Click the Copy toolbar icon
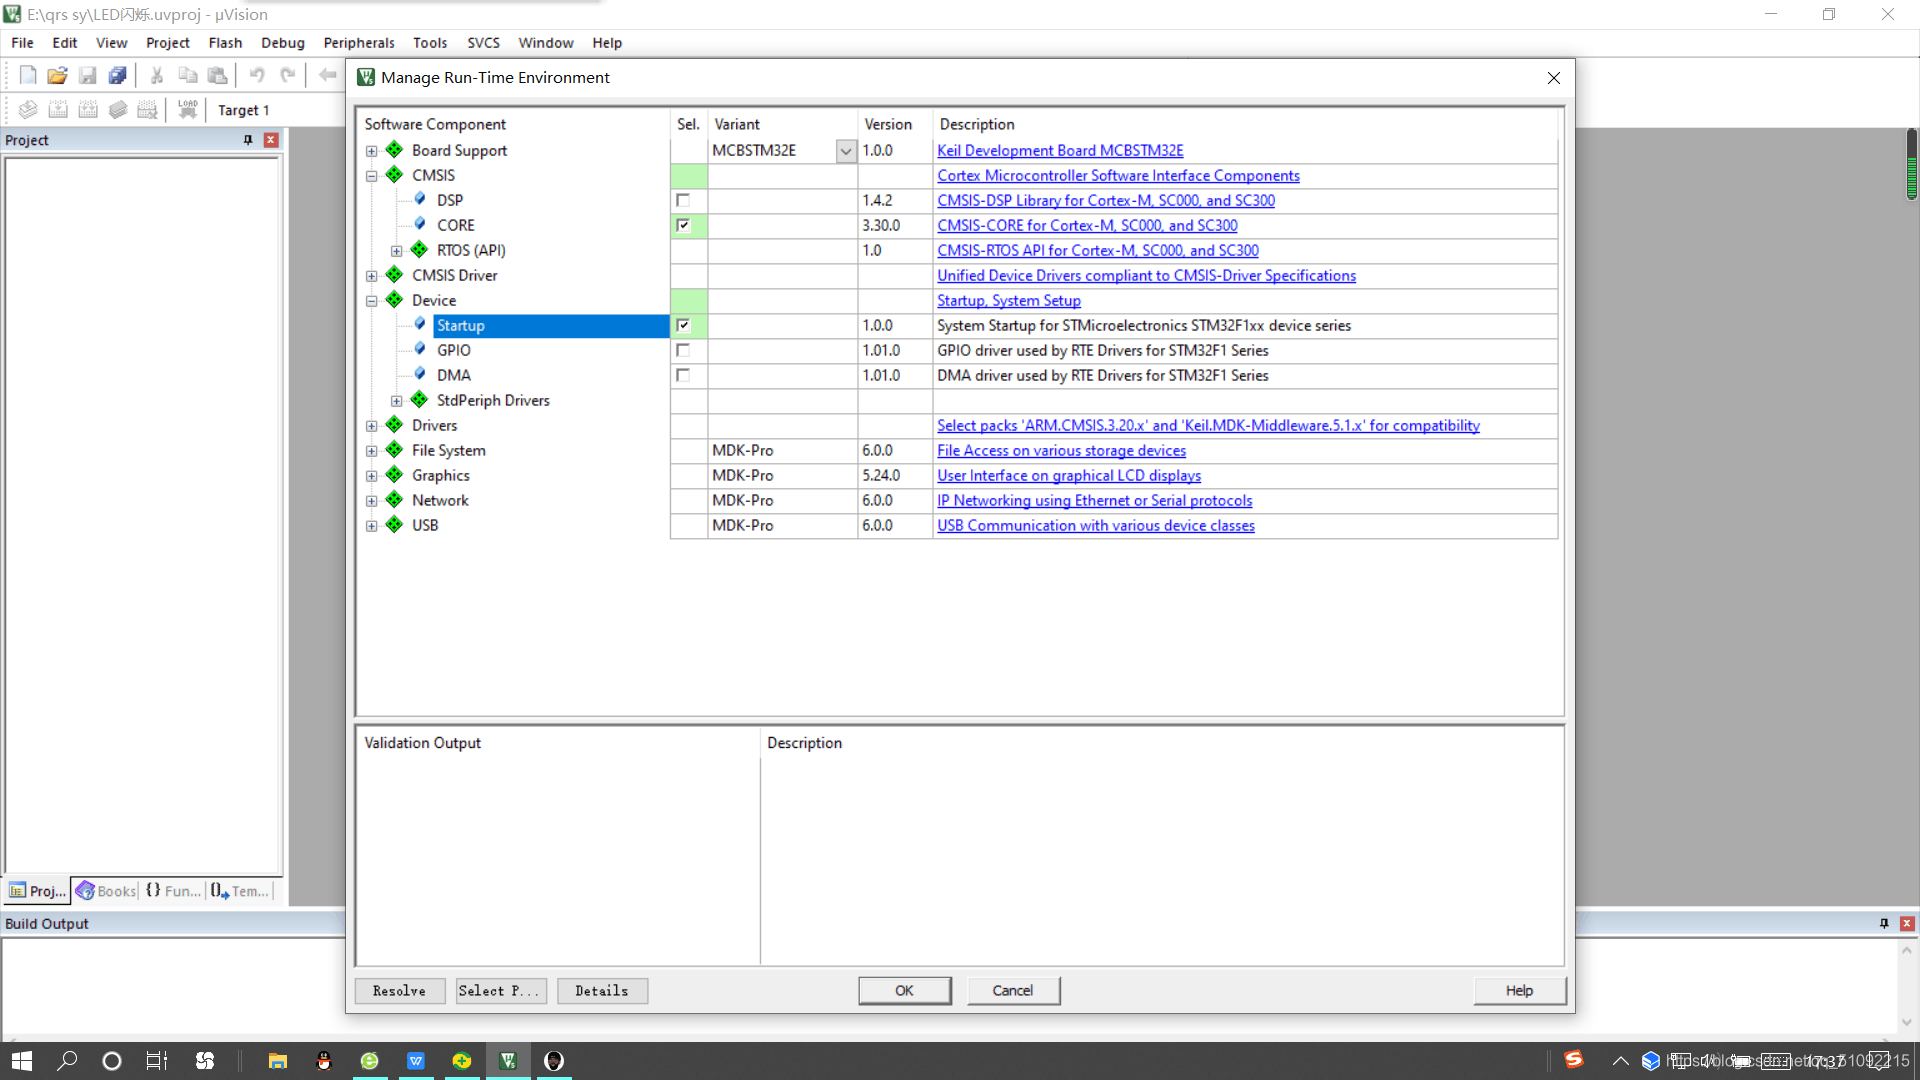Viewport: 1920px width, 1080px height. [x=187, y=75]
